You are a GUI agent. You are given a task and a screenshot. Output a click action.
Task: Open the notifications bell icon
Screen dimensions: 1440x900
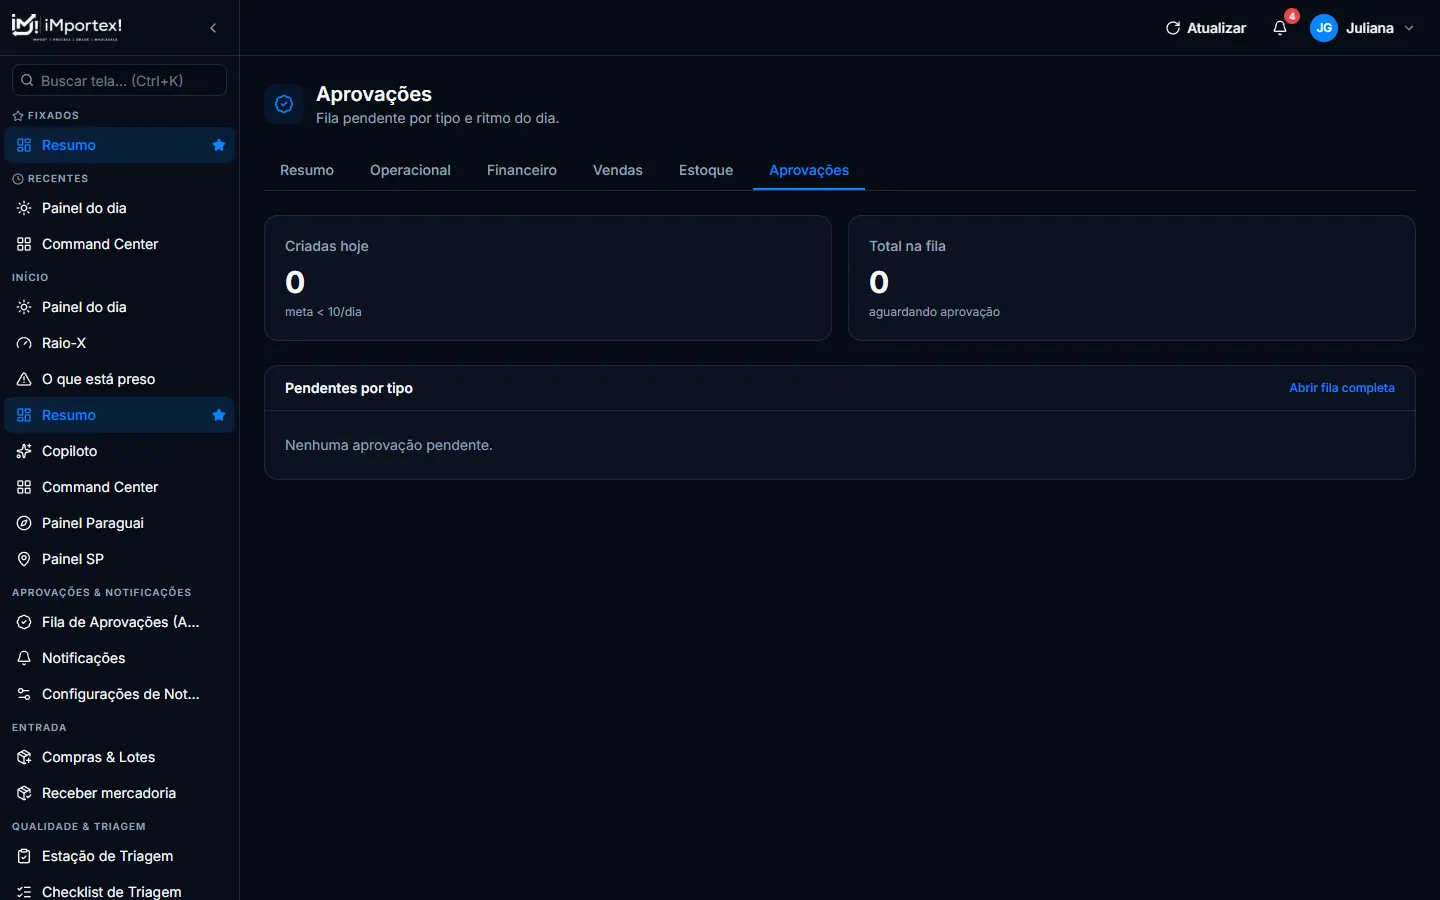pos(1280,28)
